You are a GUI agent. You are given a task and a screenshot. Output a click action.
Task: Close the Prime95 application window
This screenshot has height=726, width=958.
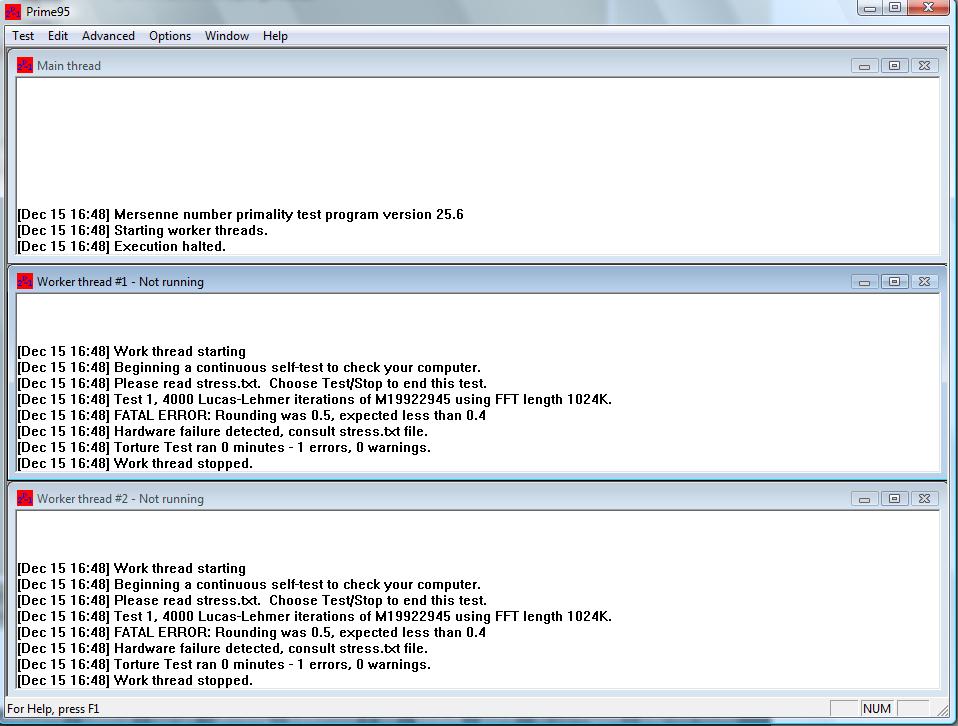(x=928, y=8)
